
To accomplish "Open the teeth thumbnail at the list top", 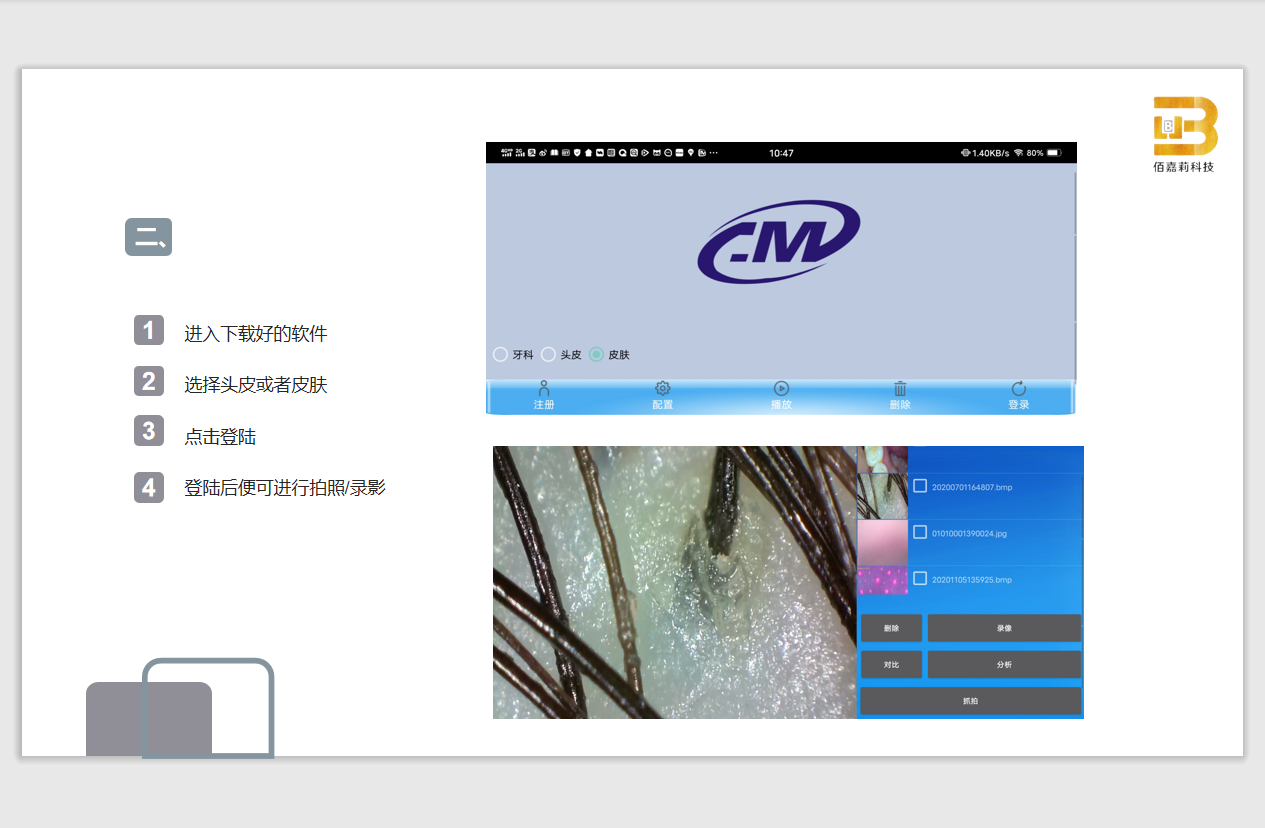I will [882, 459].
